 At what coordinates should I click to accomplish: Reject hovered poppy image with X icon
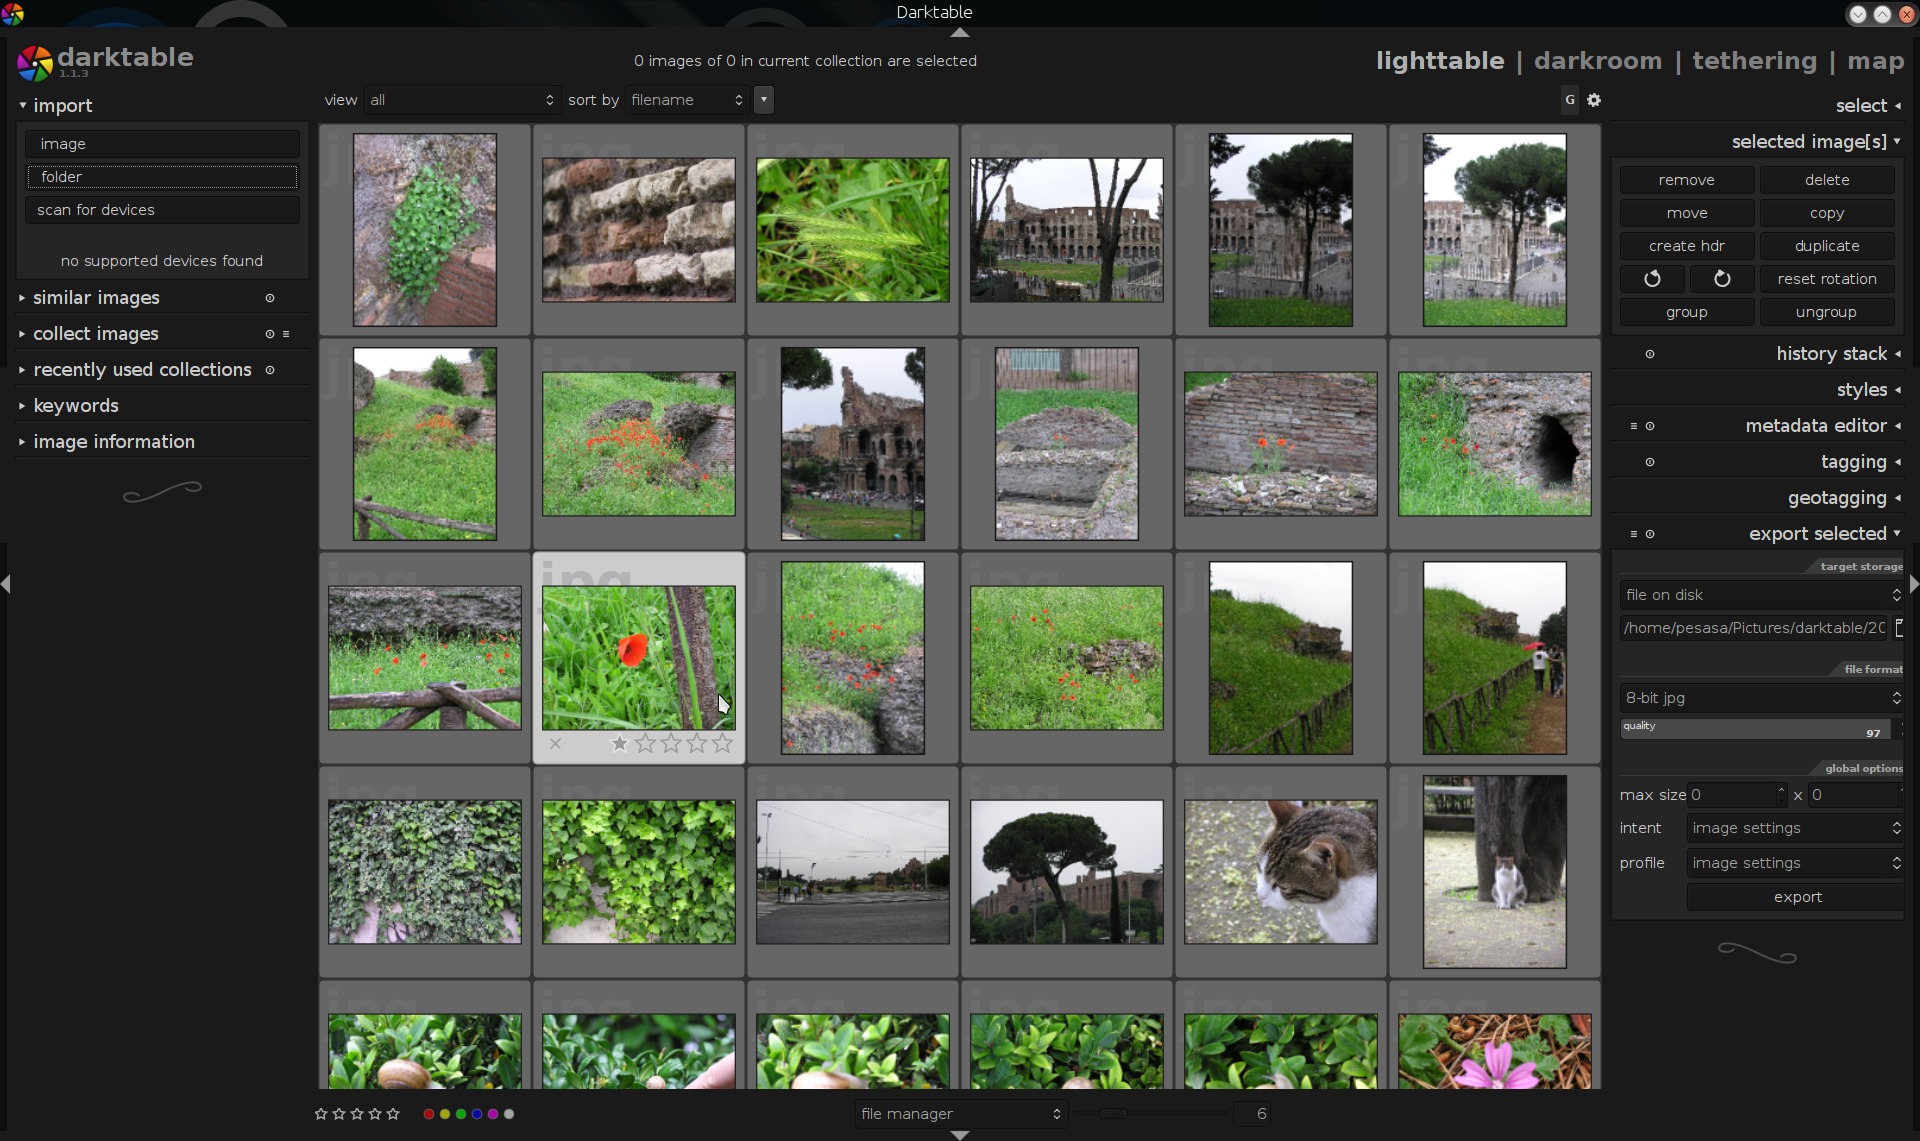point(555,743)
